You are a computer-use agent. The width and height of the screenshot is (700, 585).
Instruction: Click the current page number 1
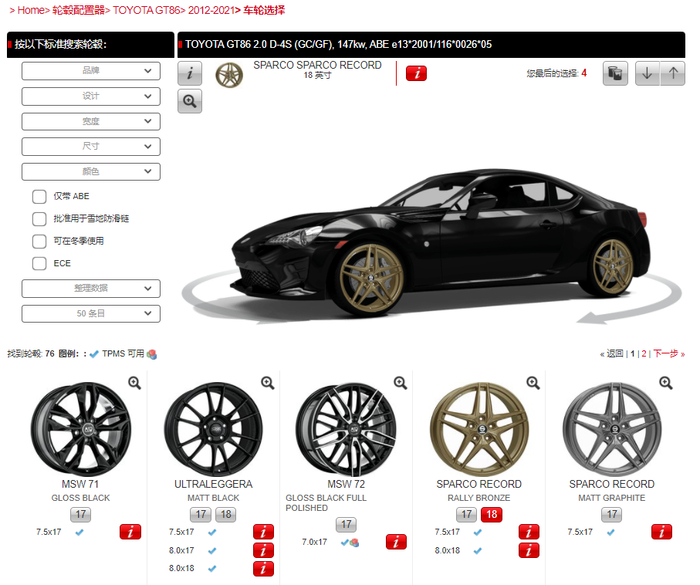click(633, 354)
